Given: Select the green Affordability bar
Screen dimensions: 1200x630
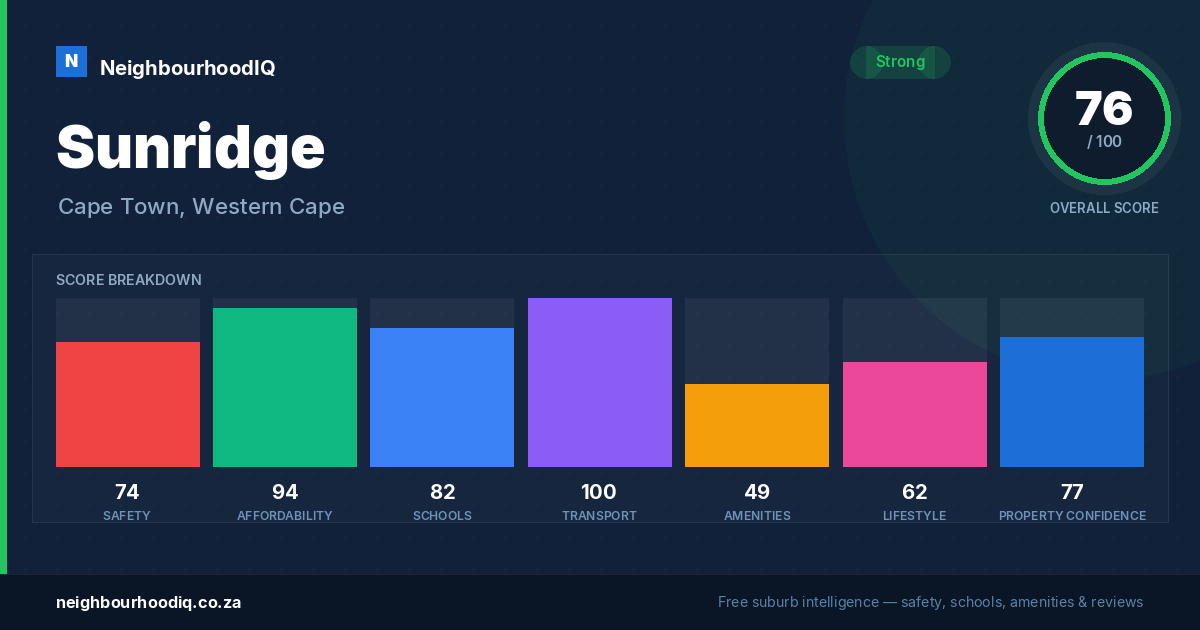Looking at the screenshot, I should point(285,387).
